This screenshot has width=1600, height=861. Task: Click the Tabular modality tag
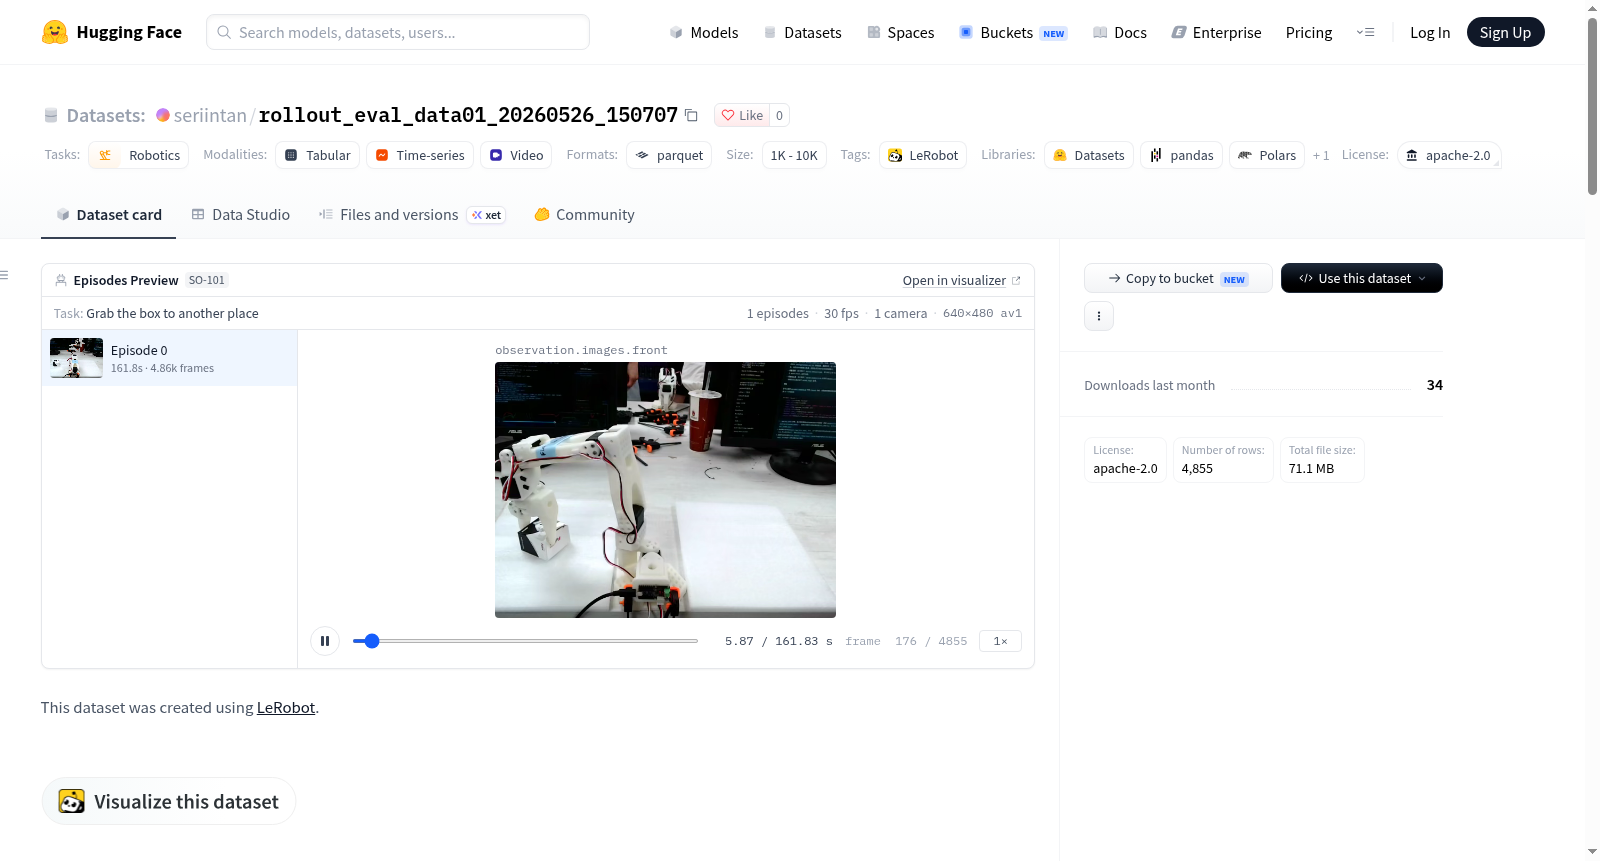pos(318,155)
